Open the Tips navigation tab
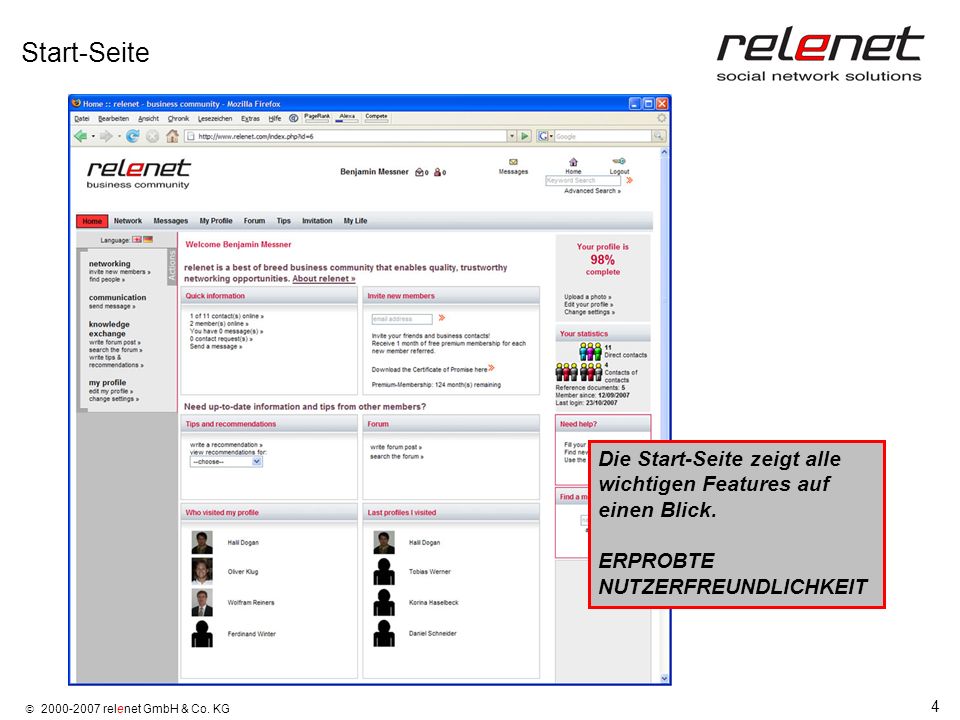Screen dimensions: 960x720 (283, 221)
